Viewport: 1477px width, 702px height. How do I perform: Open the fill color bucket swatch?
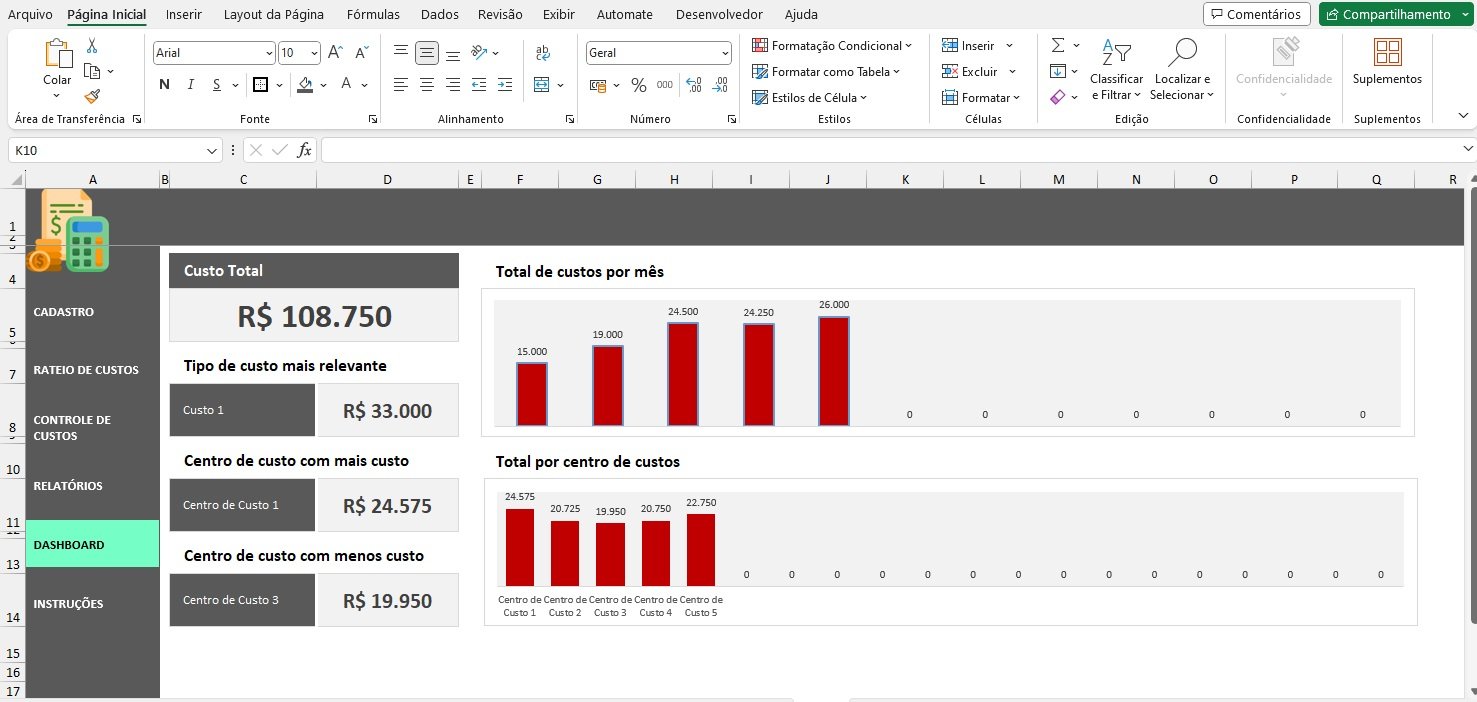pyautogui.click(x=306, y=85)
